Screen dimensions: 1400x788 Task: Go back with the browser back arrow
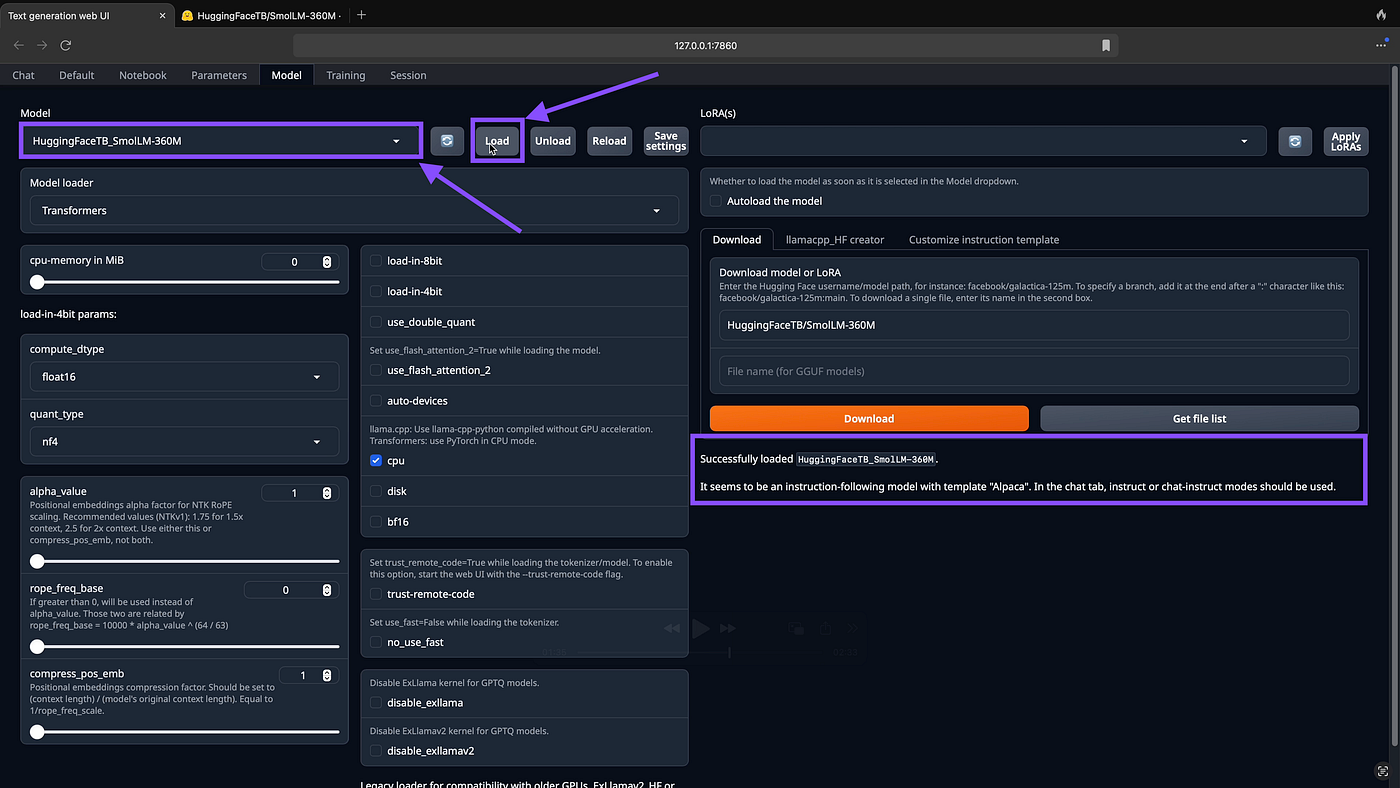click(19, 45)
